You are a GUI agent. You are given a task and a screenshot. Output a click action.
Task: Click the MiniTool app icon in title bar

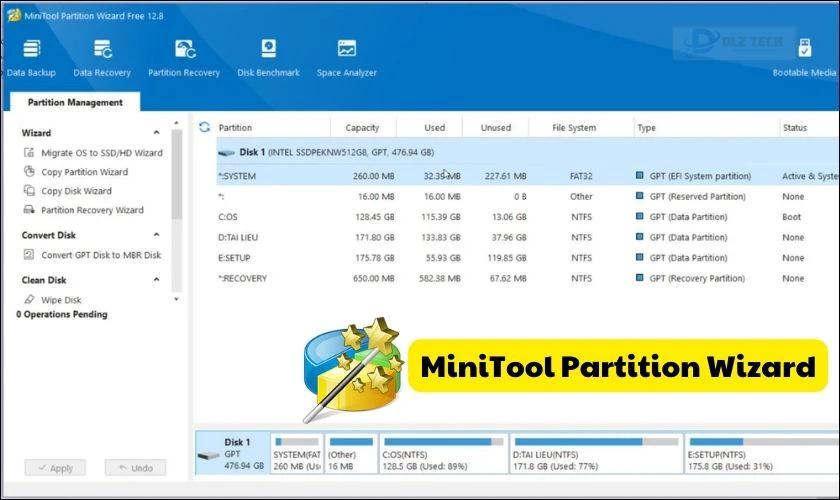(x=13, y=15)
